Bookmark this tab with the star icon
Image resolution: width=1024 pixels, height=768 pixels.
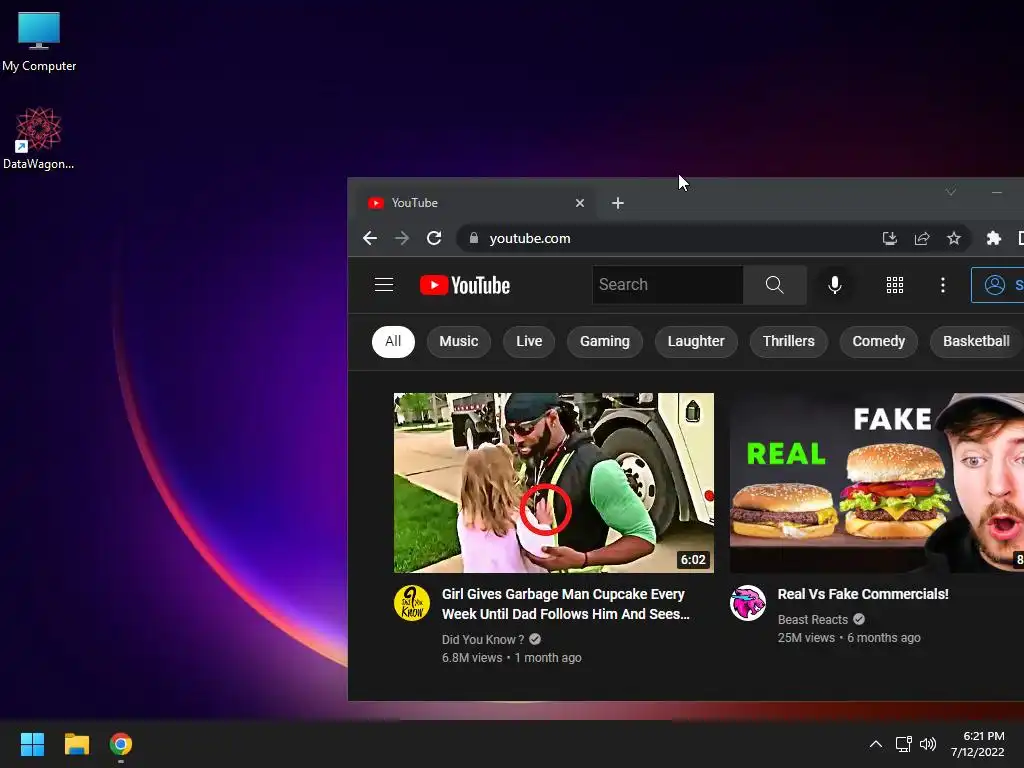pyautogui.click(x=953, y=238)
